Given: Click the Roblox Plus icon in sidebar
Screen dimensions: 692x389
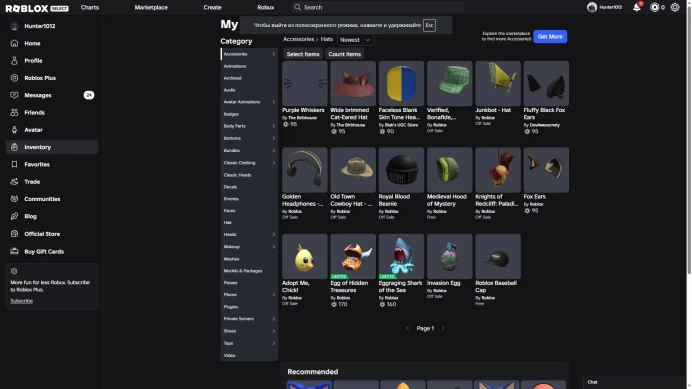Looking at the screenshot, I should point(15,78).
